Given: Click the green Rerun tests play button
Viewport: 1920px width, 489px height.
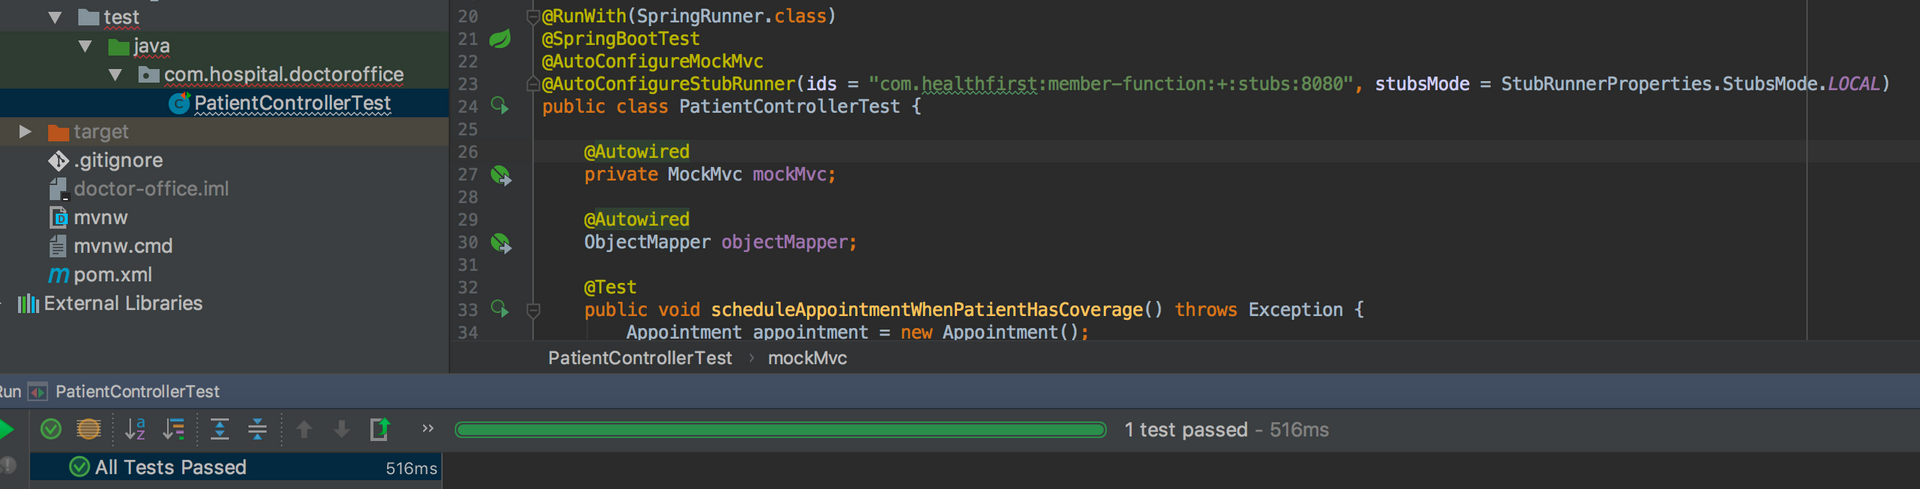Looking at the screenshot, I should 6,430.
